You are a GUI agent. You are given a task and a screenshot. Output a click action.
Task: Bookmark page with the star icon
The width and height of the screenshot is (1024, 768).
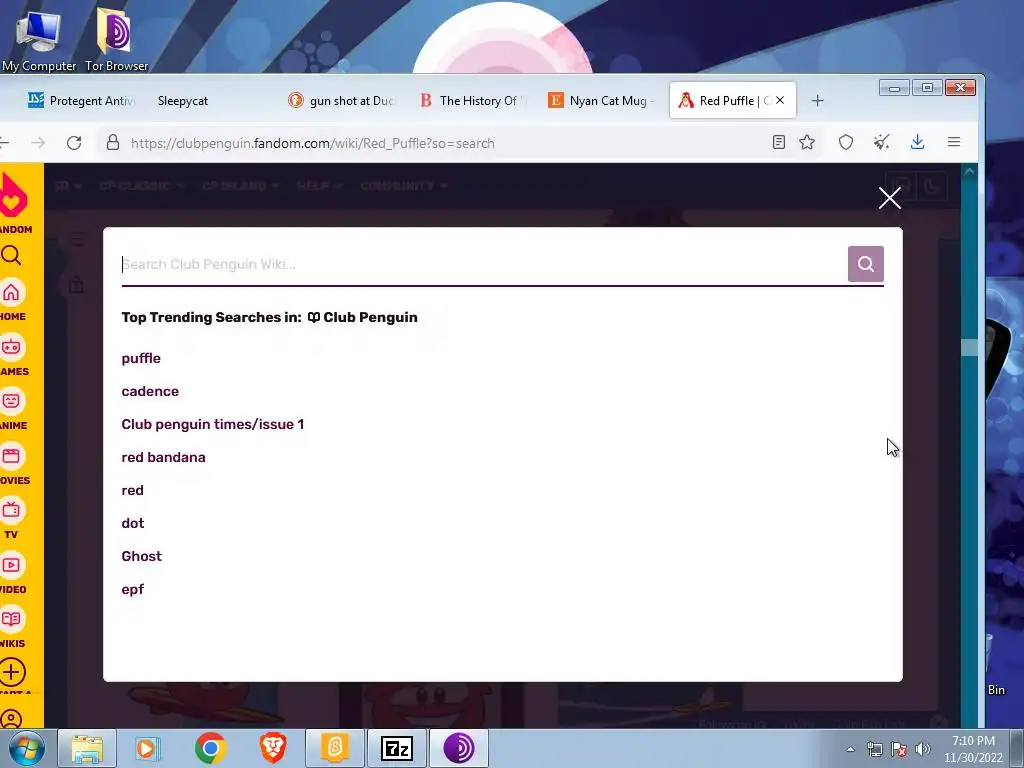pyautogui.click(x=807, y=142)
